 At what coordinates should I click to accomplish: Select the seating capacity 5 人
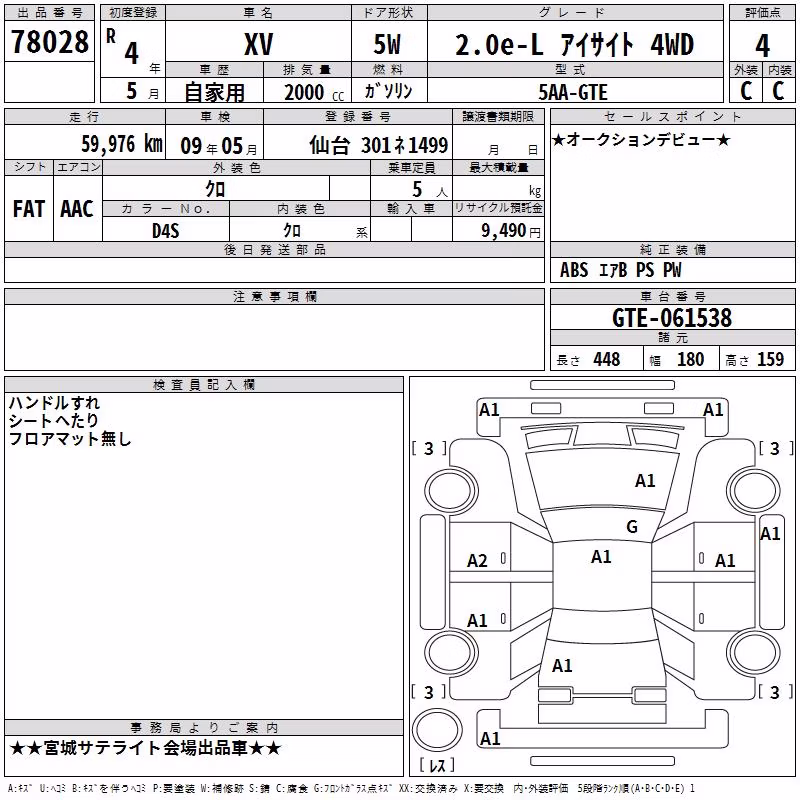click(430, 190)
